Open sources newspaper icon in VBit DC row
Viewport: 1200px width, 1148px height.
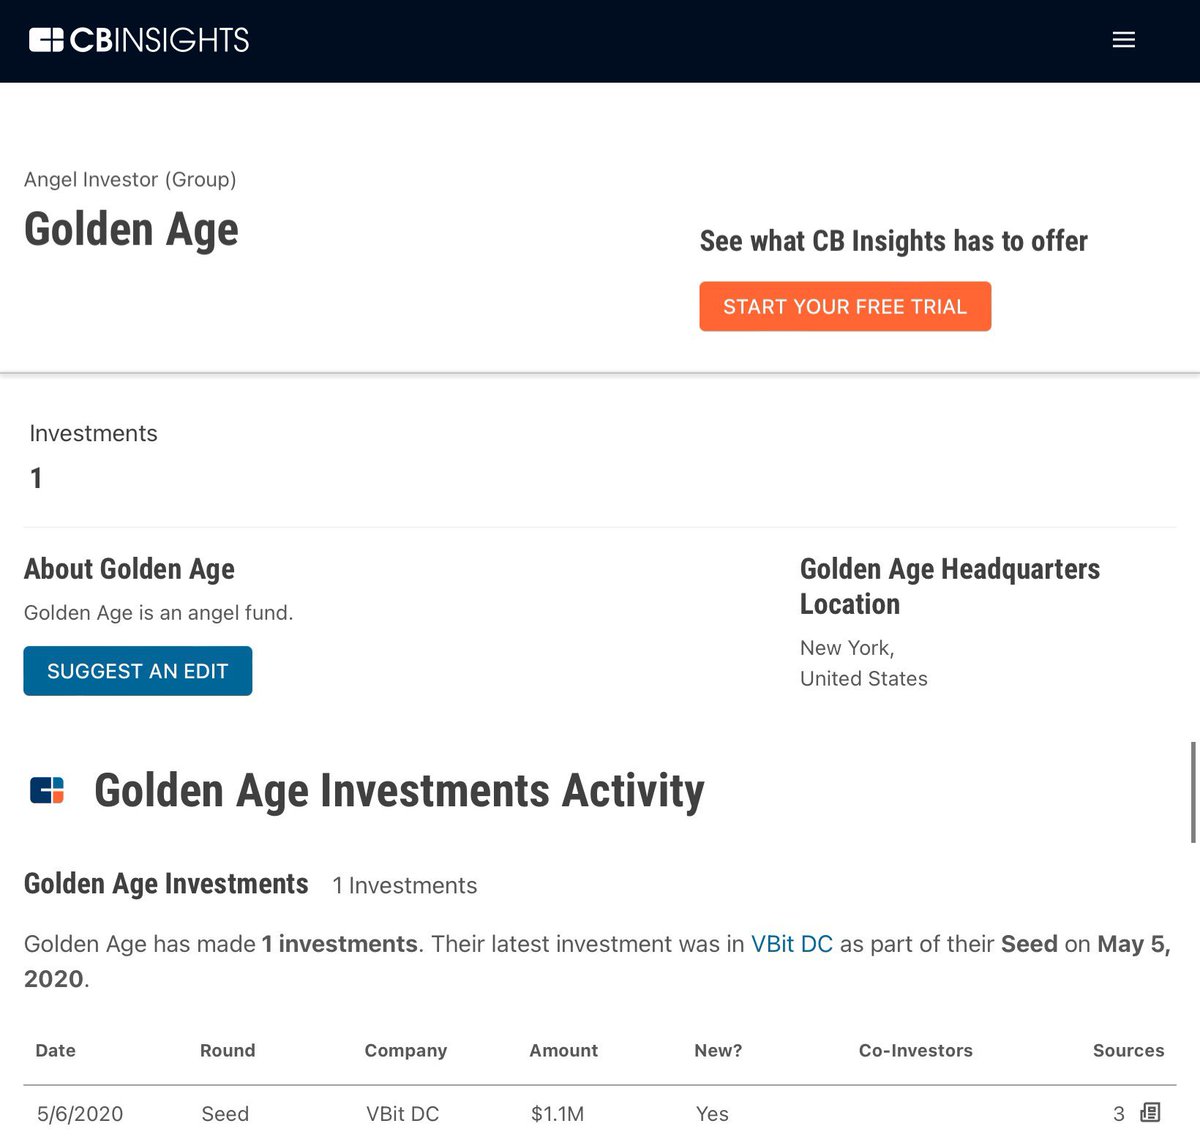tap(1151, 1112)
